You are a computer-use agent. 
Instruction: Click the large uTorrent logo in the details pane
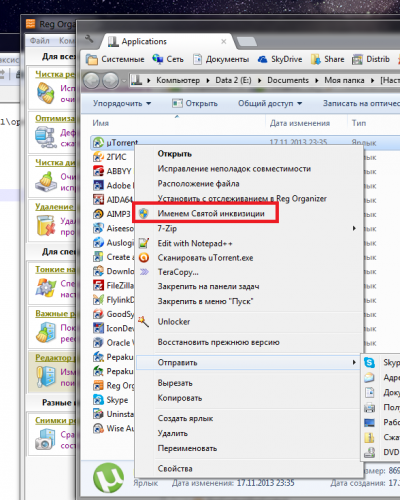click(108, 478)
